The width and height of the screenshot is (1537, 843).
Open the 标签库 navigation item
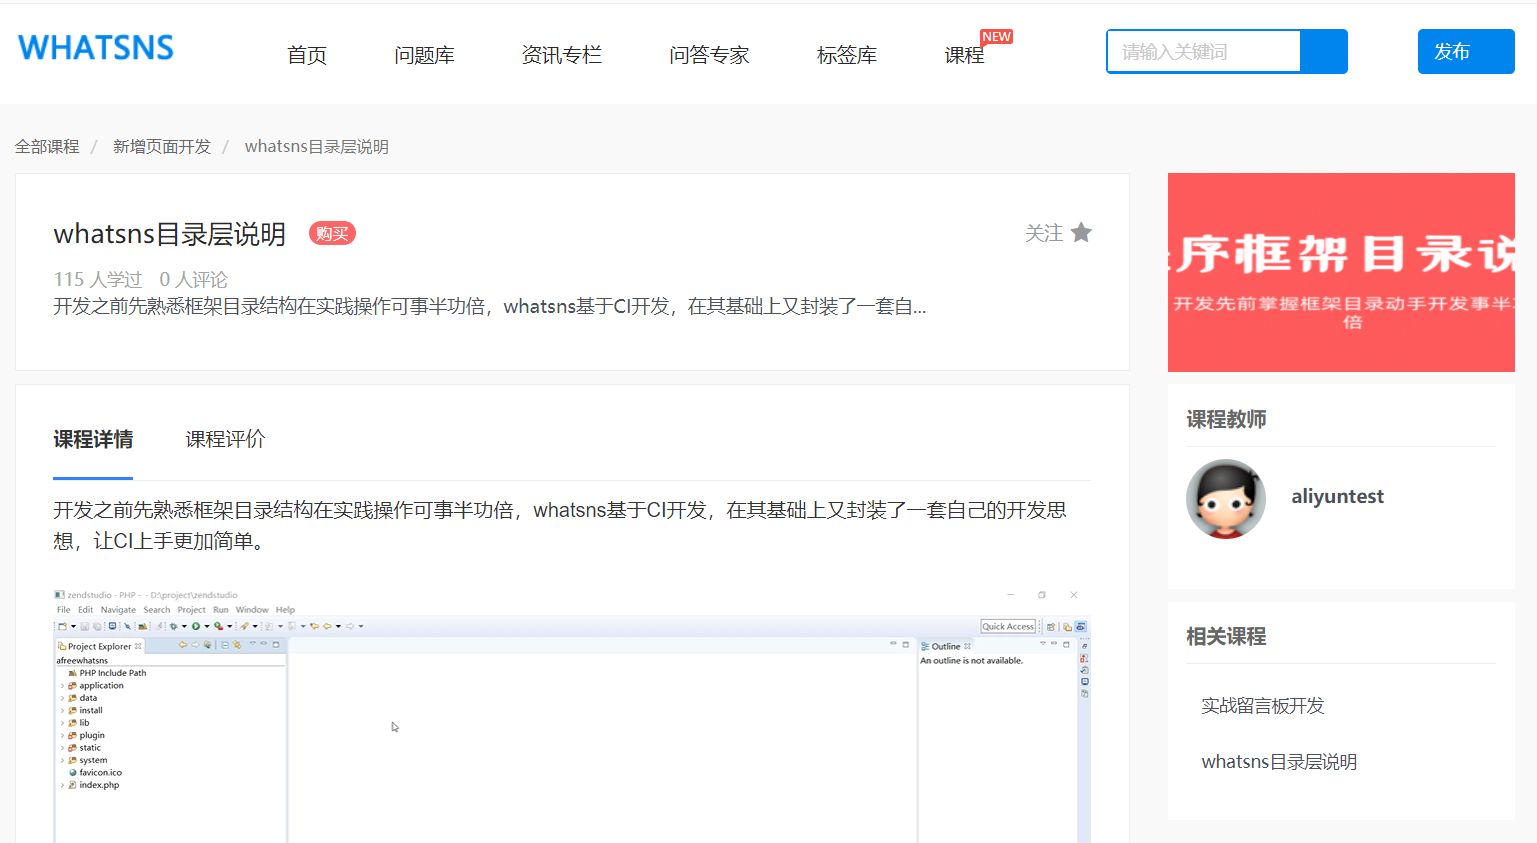tap(846, 55)
